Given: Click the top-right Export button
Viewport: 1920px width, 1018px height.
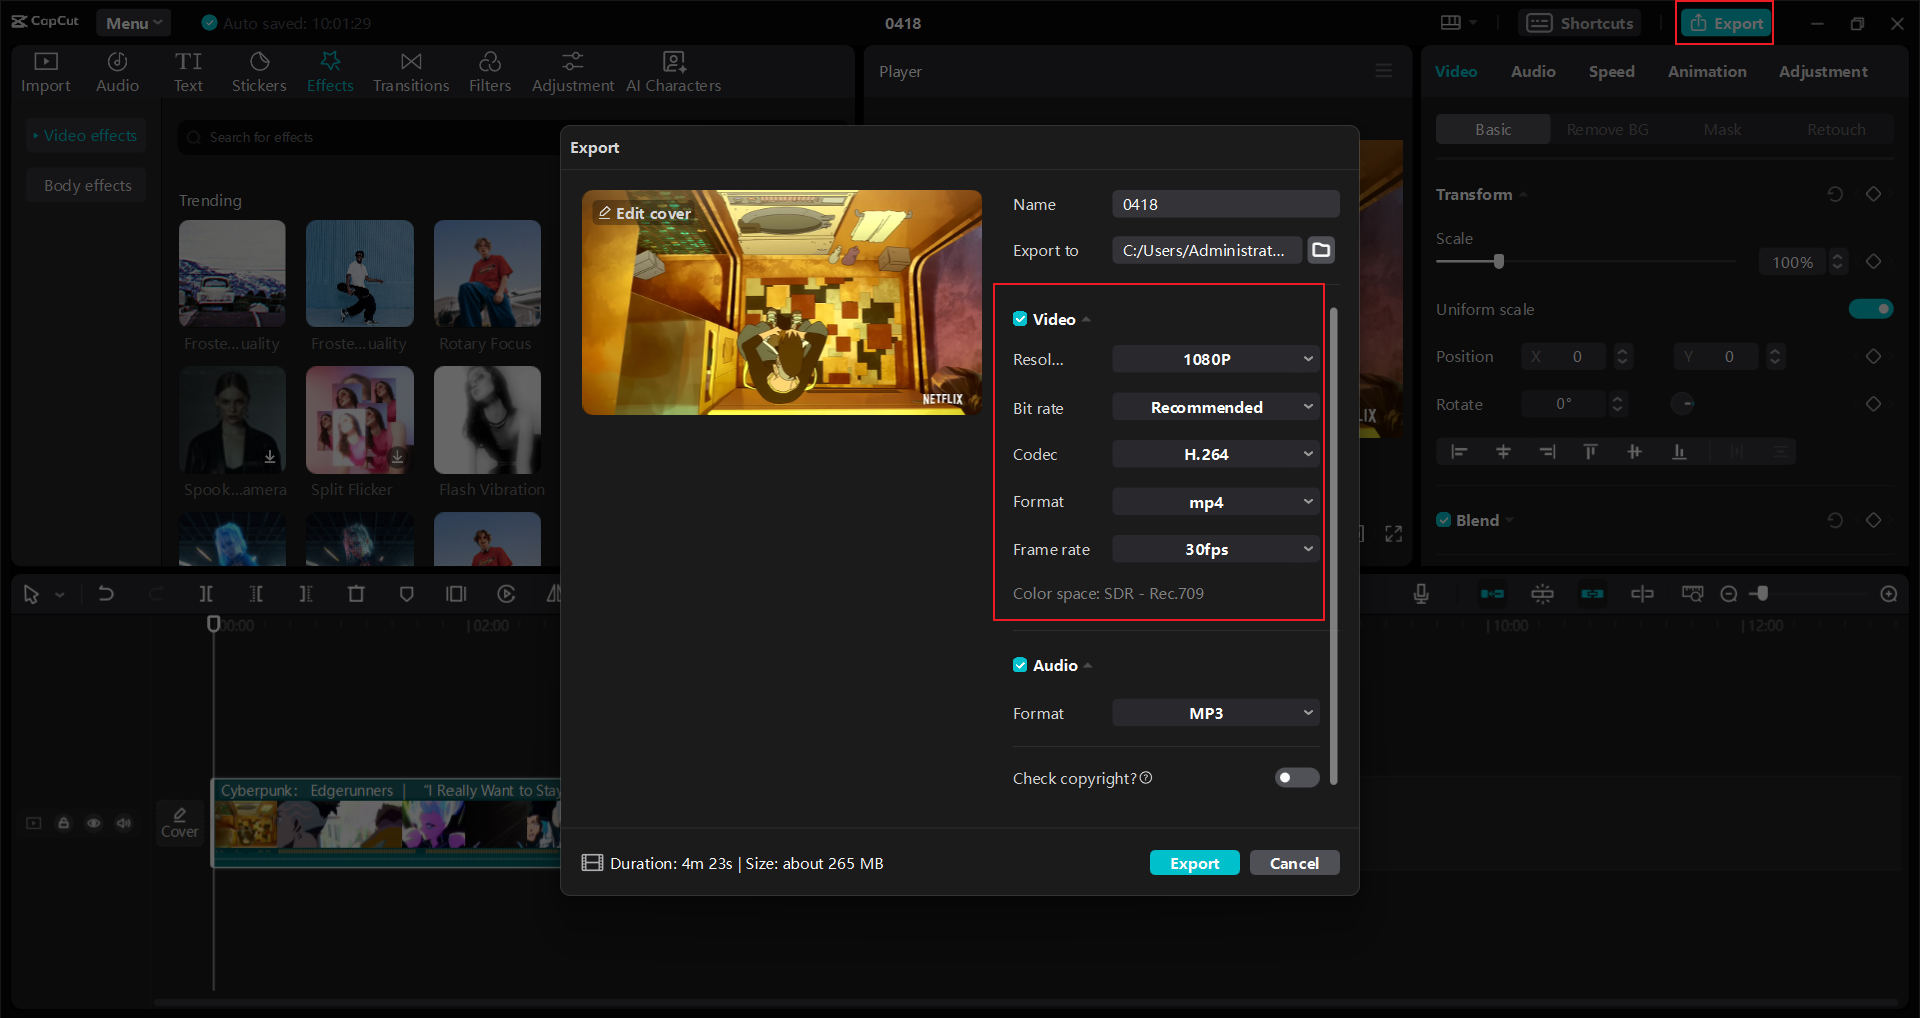Looking at the screenshot, I should pyautogui.click(x=1725, y=23).
